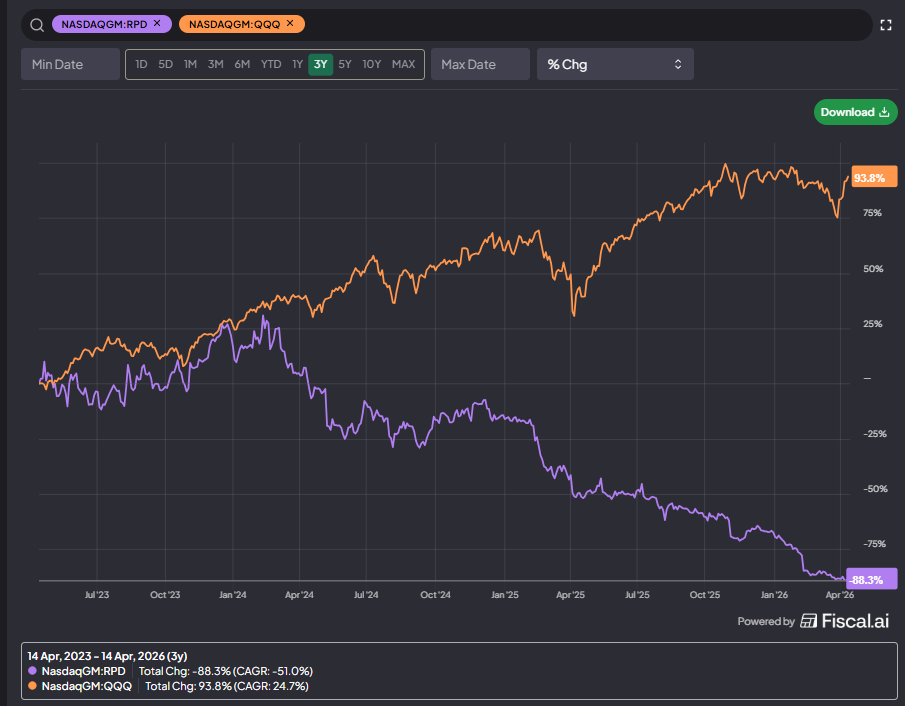This screenshot has width=905, height=706.
Task: Click the search magnifier icon
Action: point(37,25)
